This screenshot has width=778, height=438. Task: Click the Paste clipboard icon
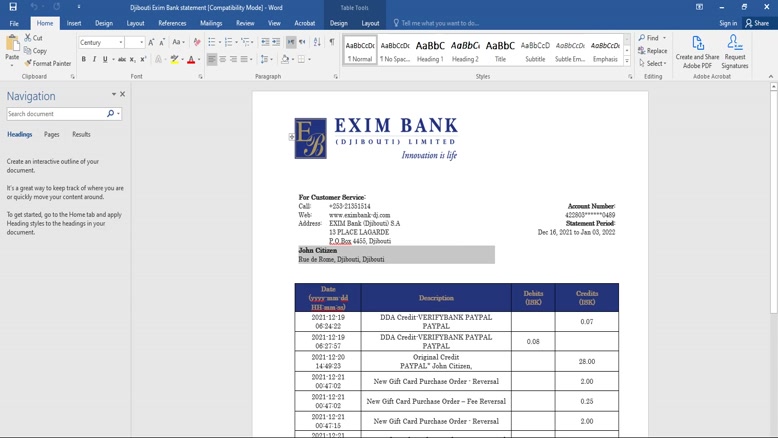12,47
